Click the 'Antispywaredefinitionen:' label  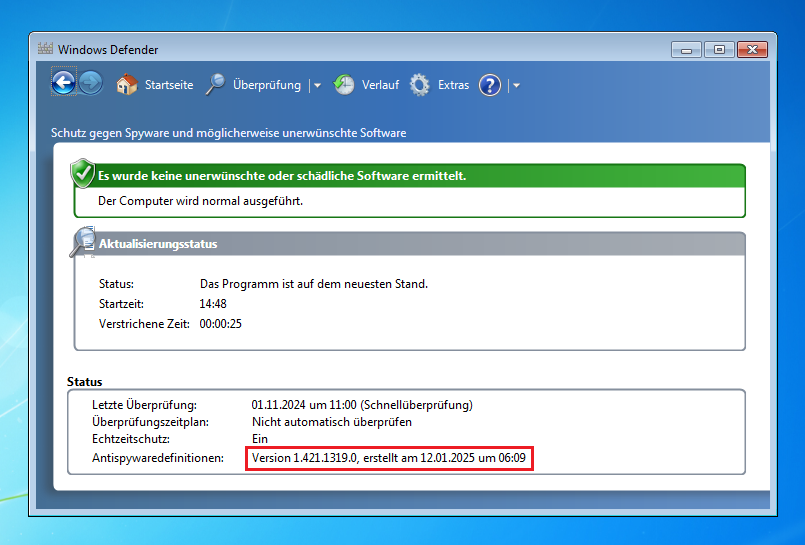[158, 458]
